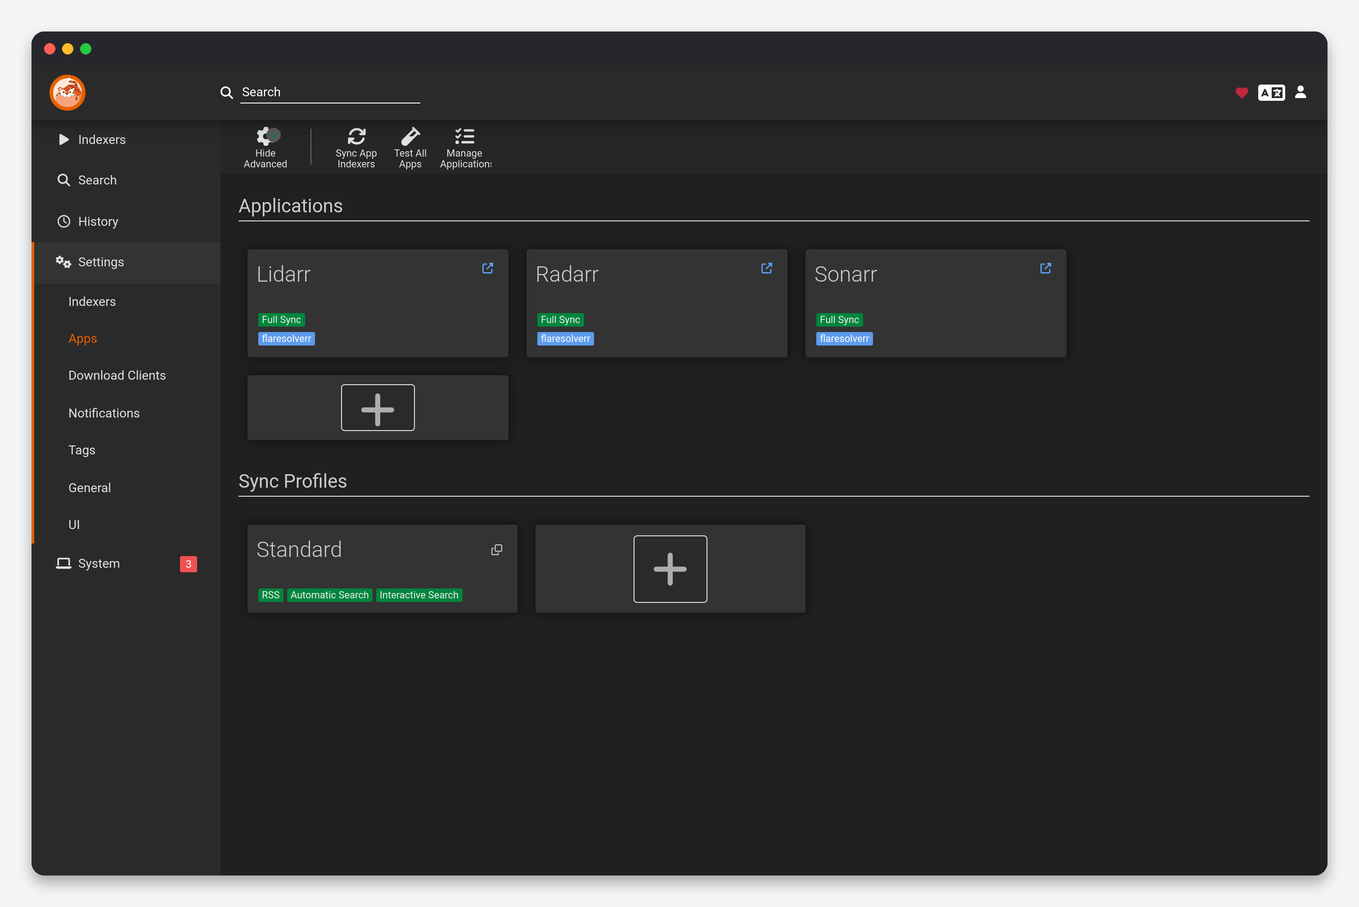
Task: Select Settings in sidebar
Action: click(x=126, y=262)
